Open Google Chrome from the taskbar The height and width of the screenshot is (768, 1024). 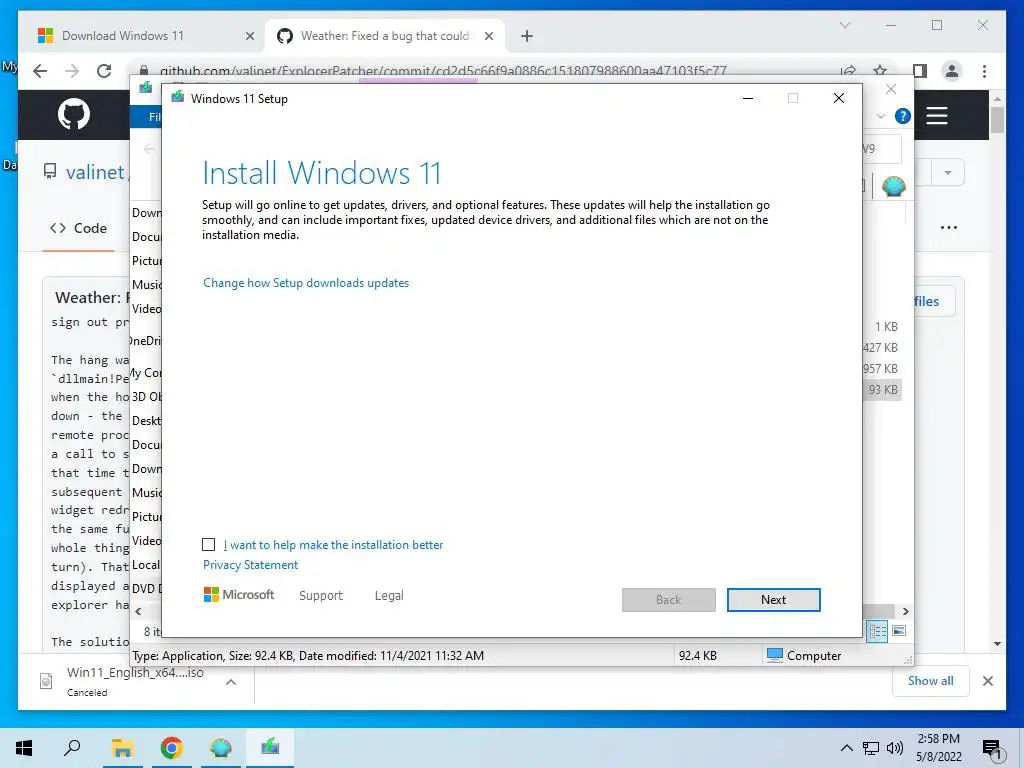(171, 748)
